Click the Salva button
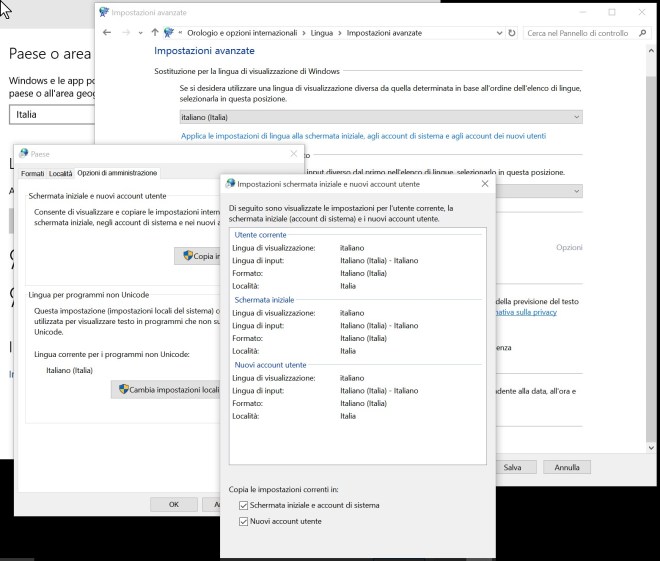 (x=516, y=467)
